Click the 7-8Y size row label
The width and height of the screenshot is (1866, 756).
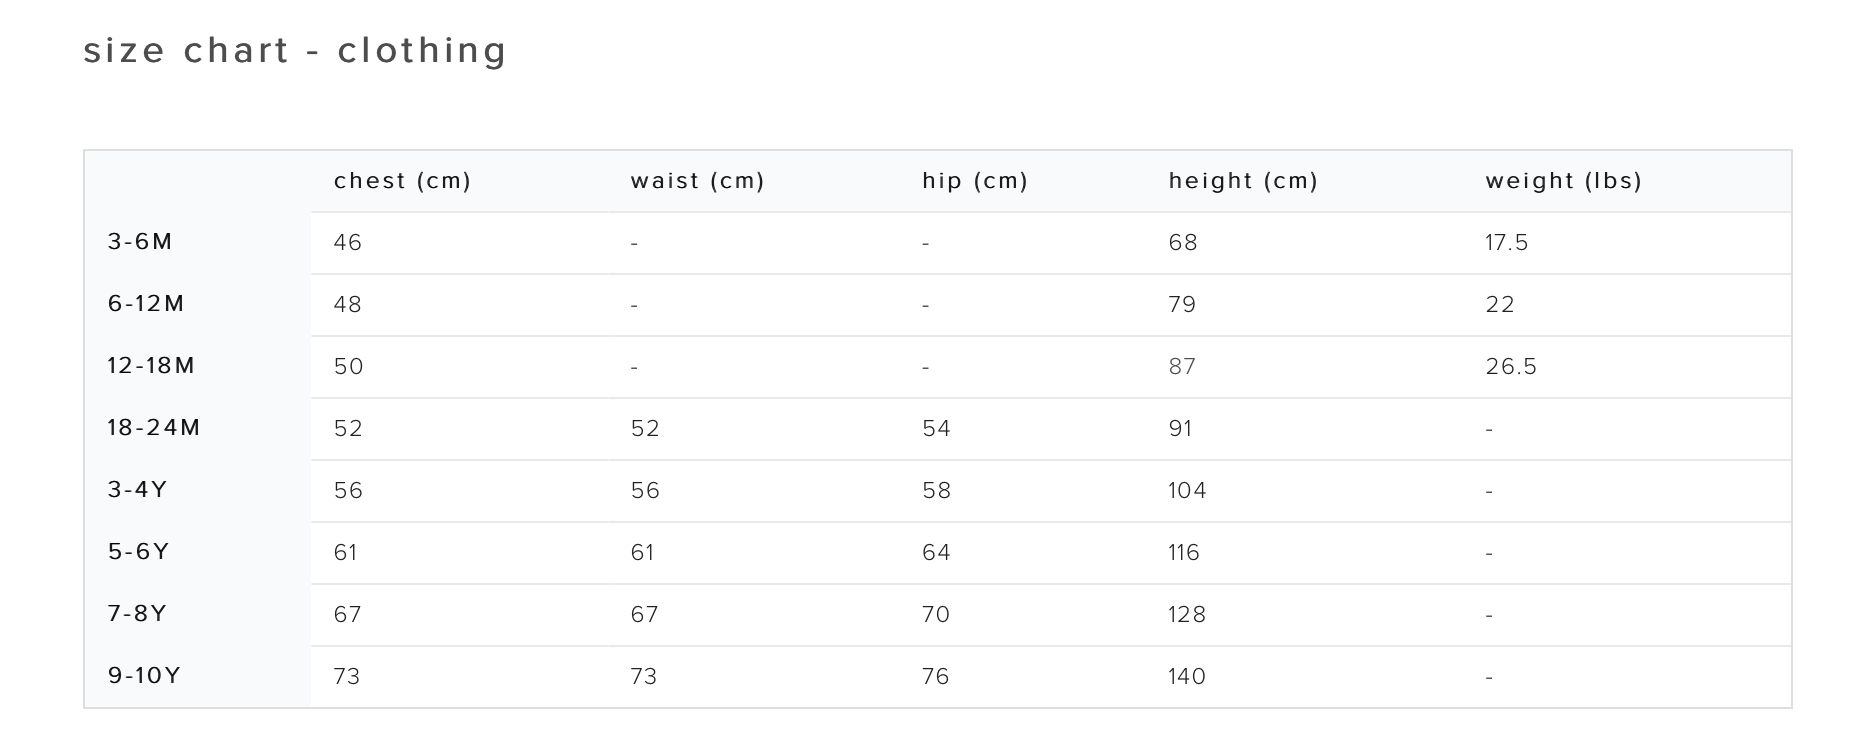point(137,614)
